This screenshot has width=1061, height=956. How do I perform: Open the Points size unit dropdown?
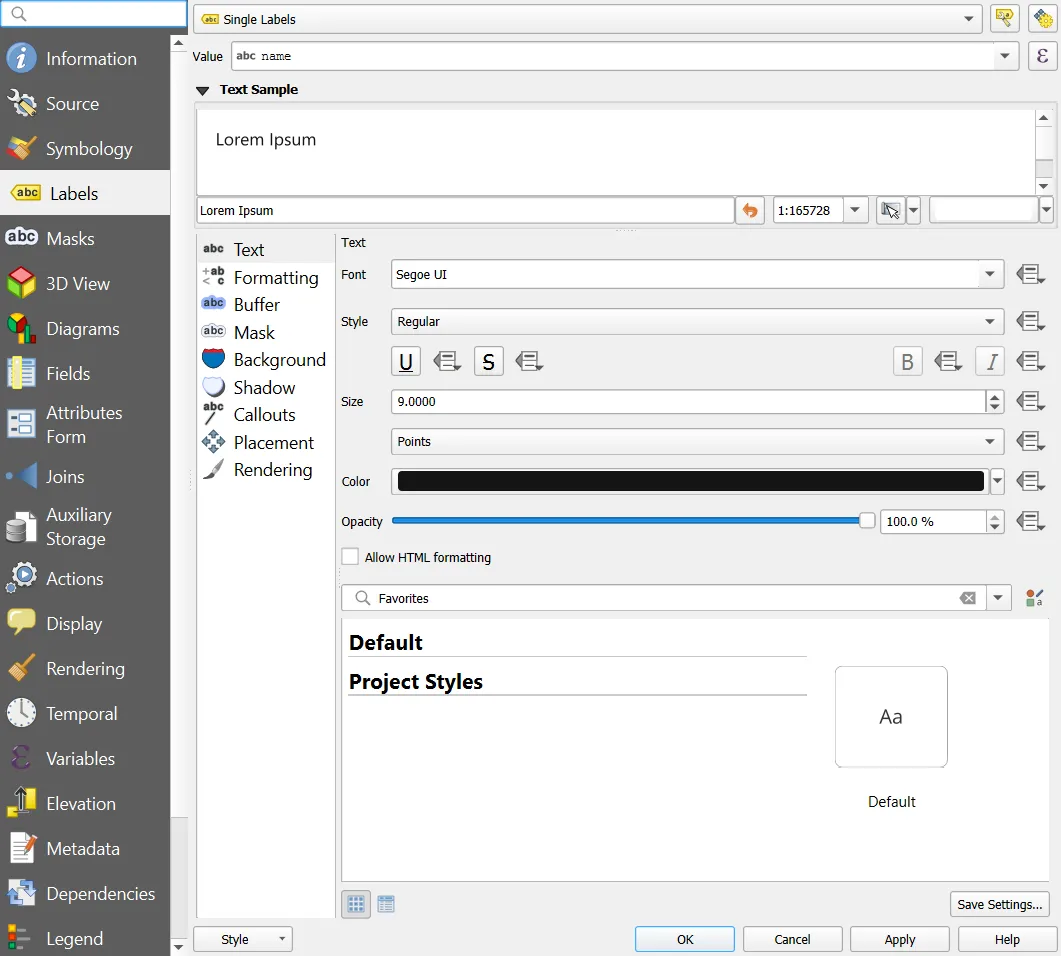pos(697,442)
